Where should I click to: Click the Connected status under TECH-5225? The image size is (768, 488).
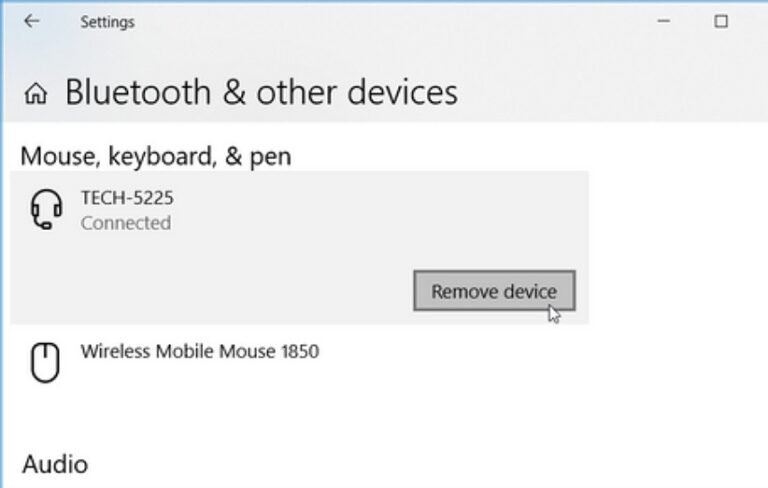(126, 223)
